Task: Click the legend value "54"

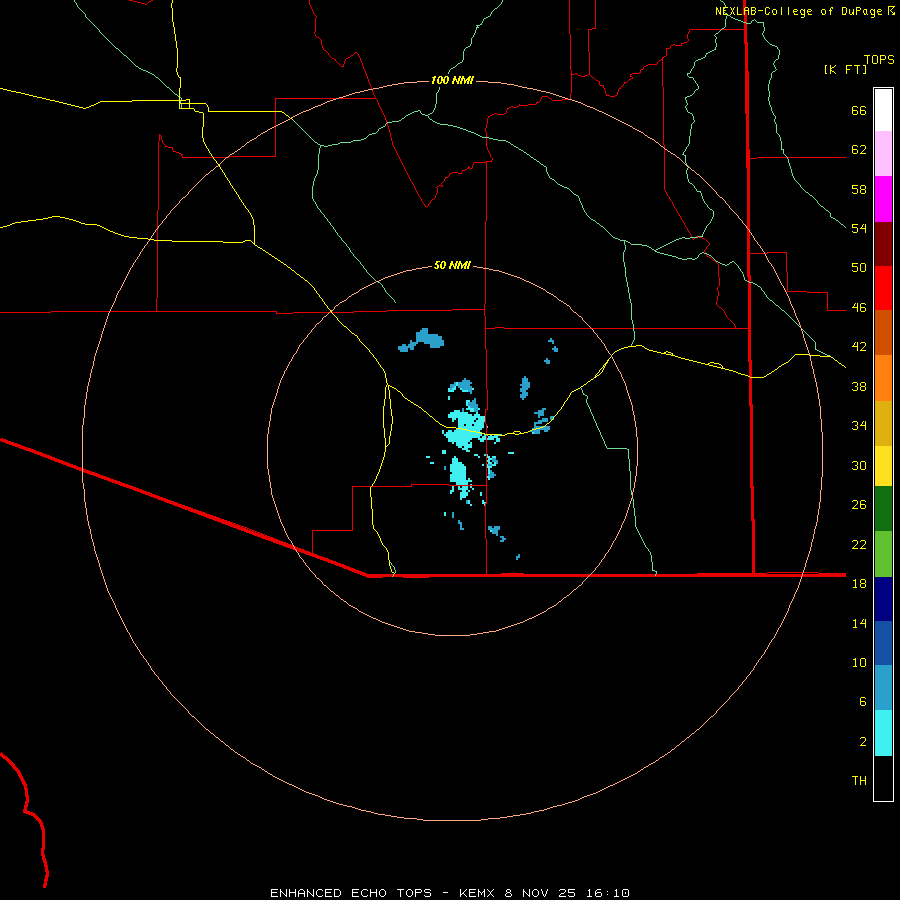Action: (859, 228)
